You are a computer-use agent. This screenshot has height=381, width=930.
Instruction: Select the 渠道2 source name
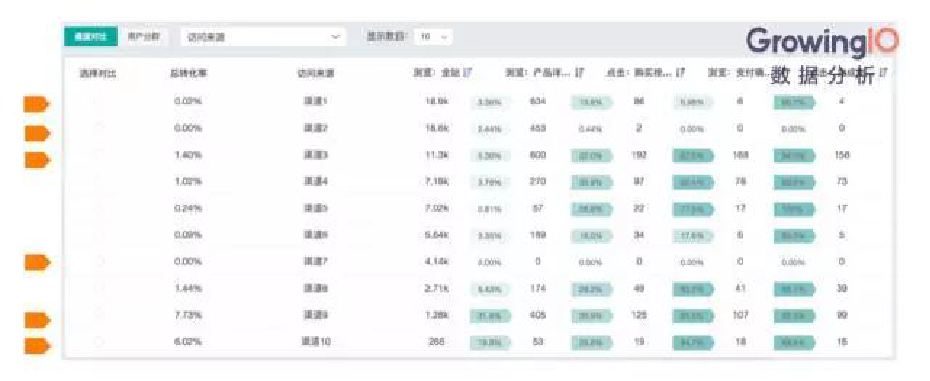click(x=316, y=128)
